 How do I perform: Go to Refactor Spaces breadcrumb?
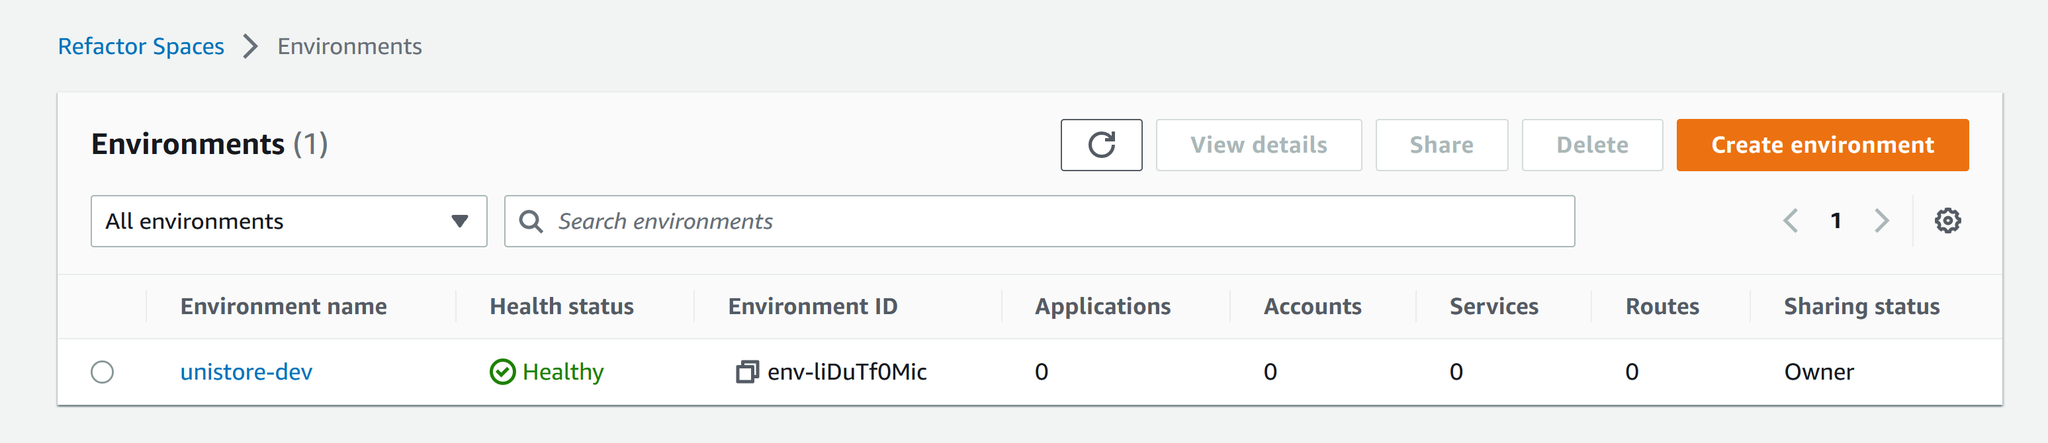coord(141,47)
